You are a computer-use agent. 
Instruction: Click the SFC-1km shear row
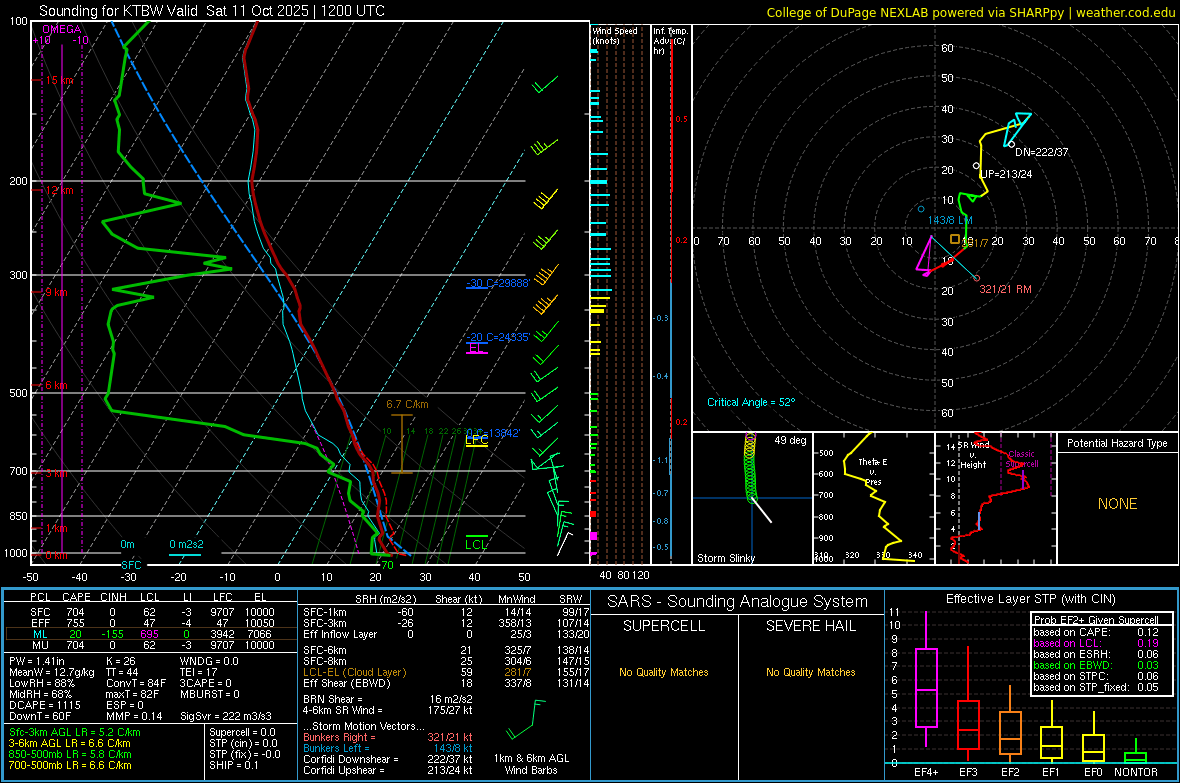(446, 612)
